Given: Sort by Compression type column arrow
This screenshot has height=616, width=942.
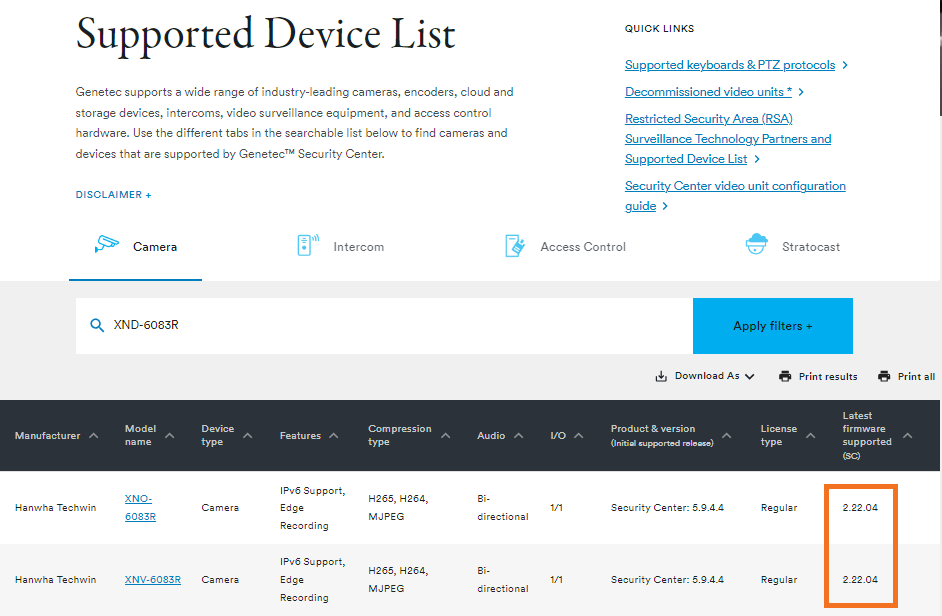Looking at the screenshot, I should (x=446, y=435).
